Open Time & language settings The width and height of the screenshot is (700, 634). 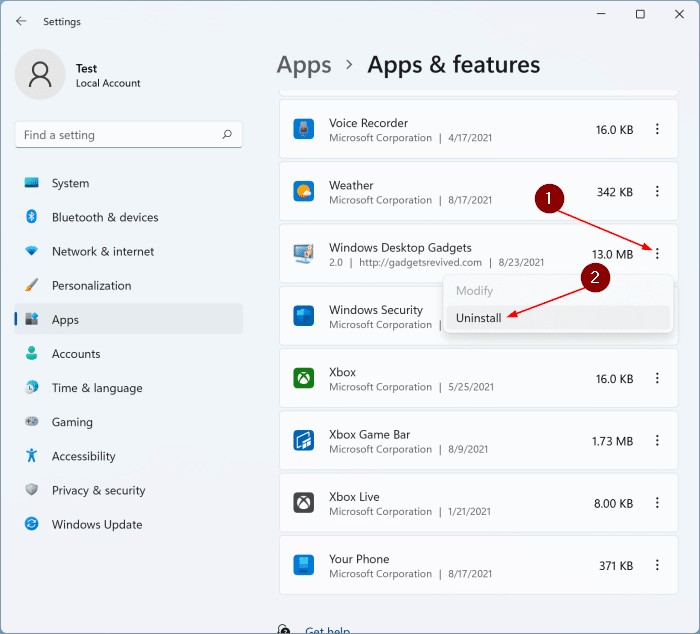pos(129,388)
